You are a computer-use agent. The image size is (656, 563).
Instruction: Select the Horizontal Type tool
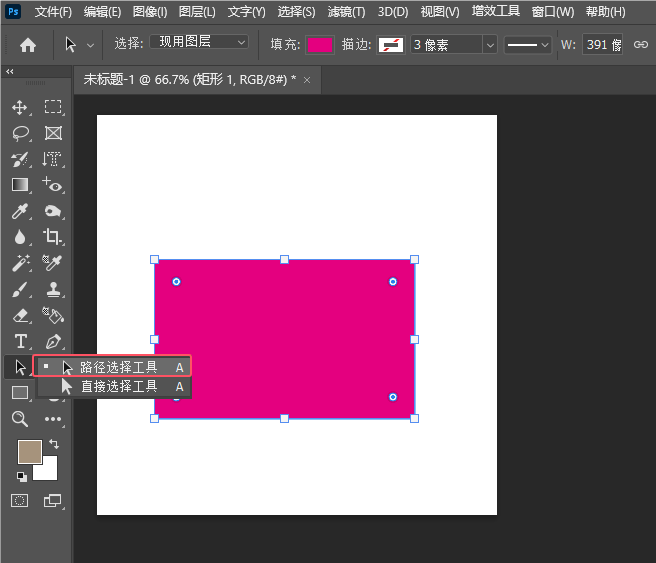coord(20,341)
